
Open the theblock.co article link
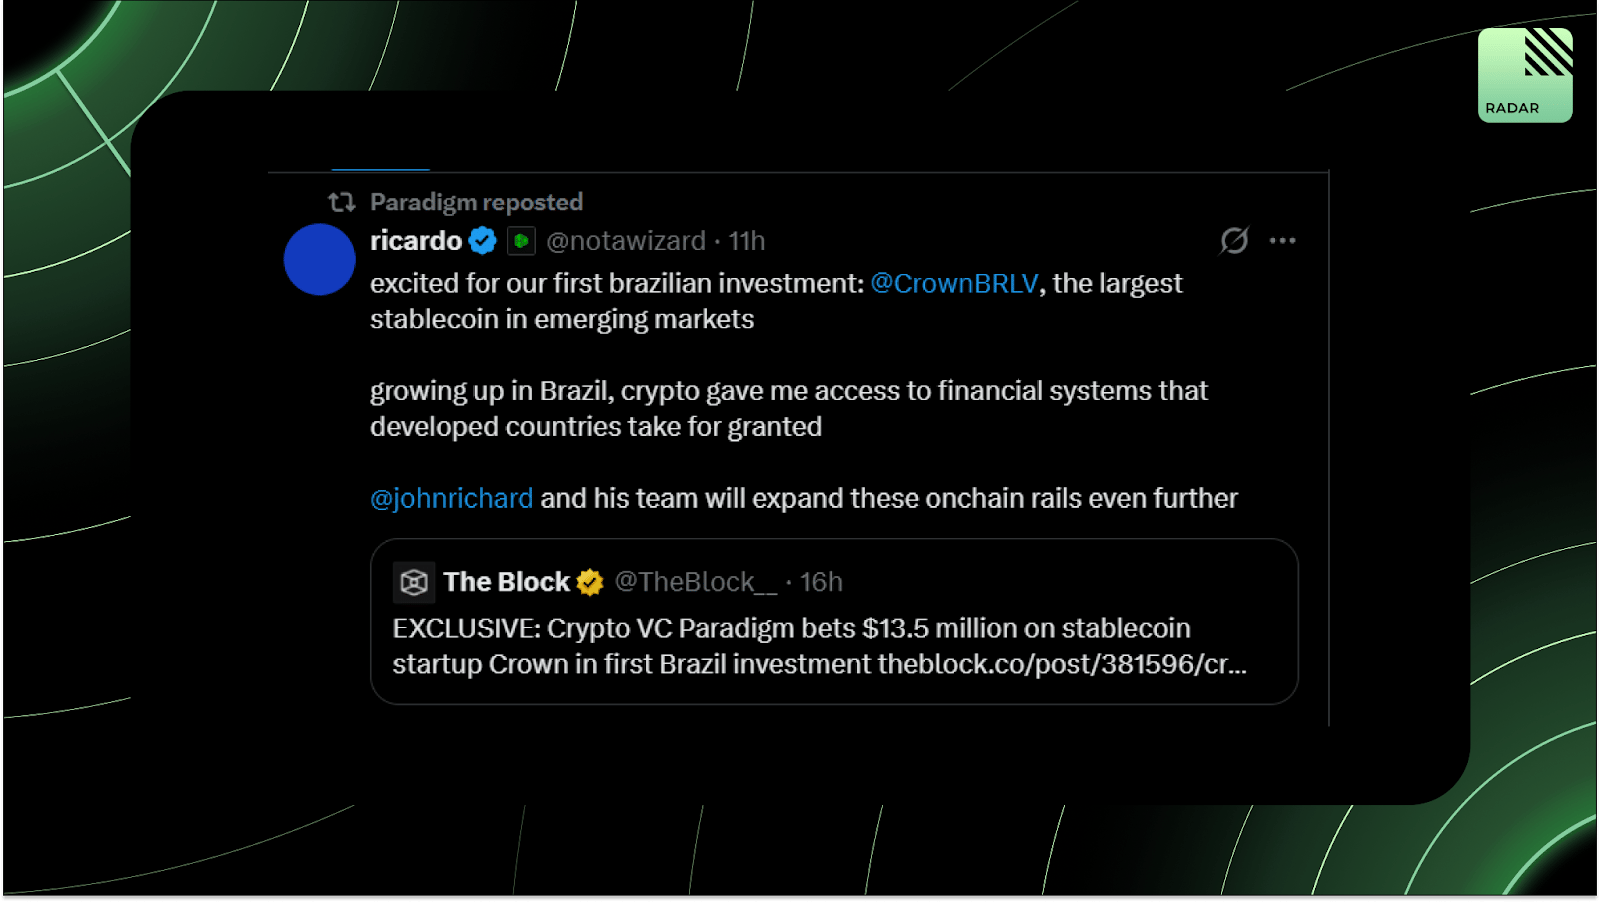point(1061,664)
